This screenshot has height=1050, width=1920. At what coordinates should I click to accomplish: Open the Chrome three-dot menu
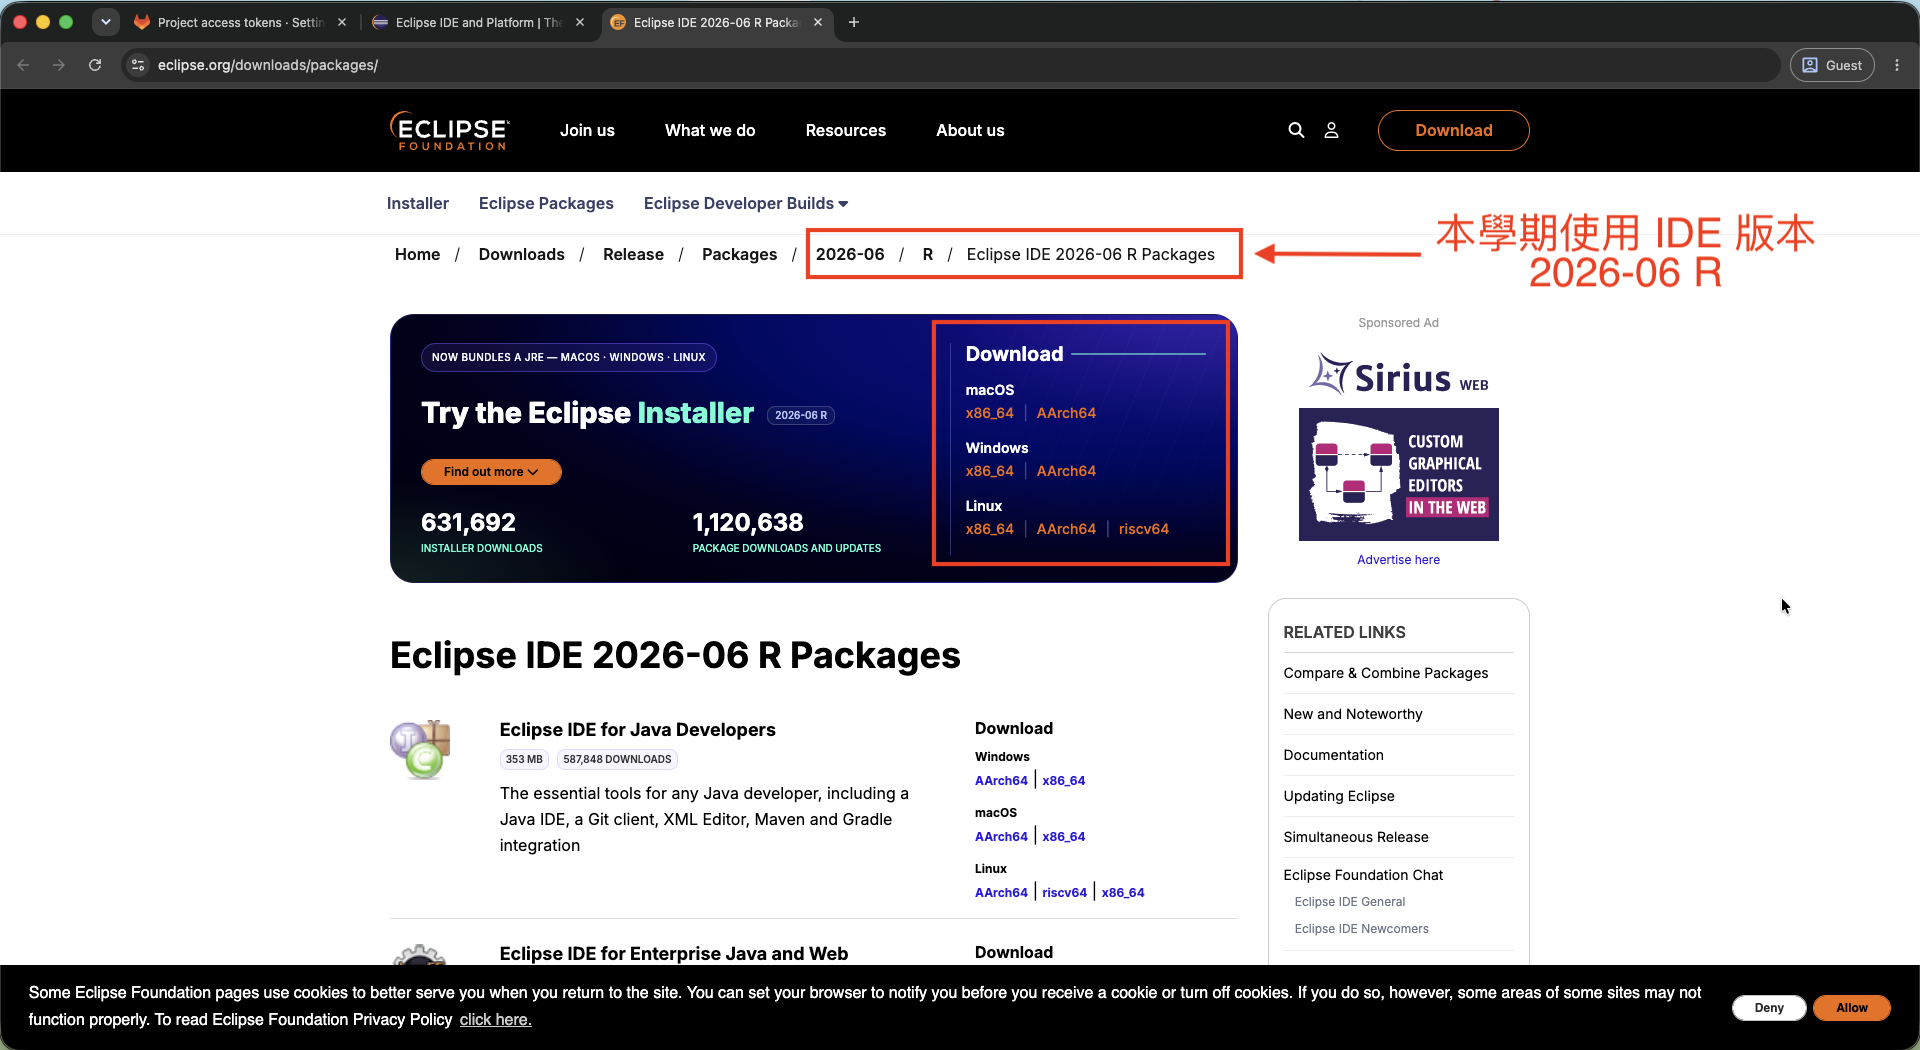tap(1897, 65)
